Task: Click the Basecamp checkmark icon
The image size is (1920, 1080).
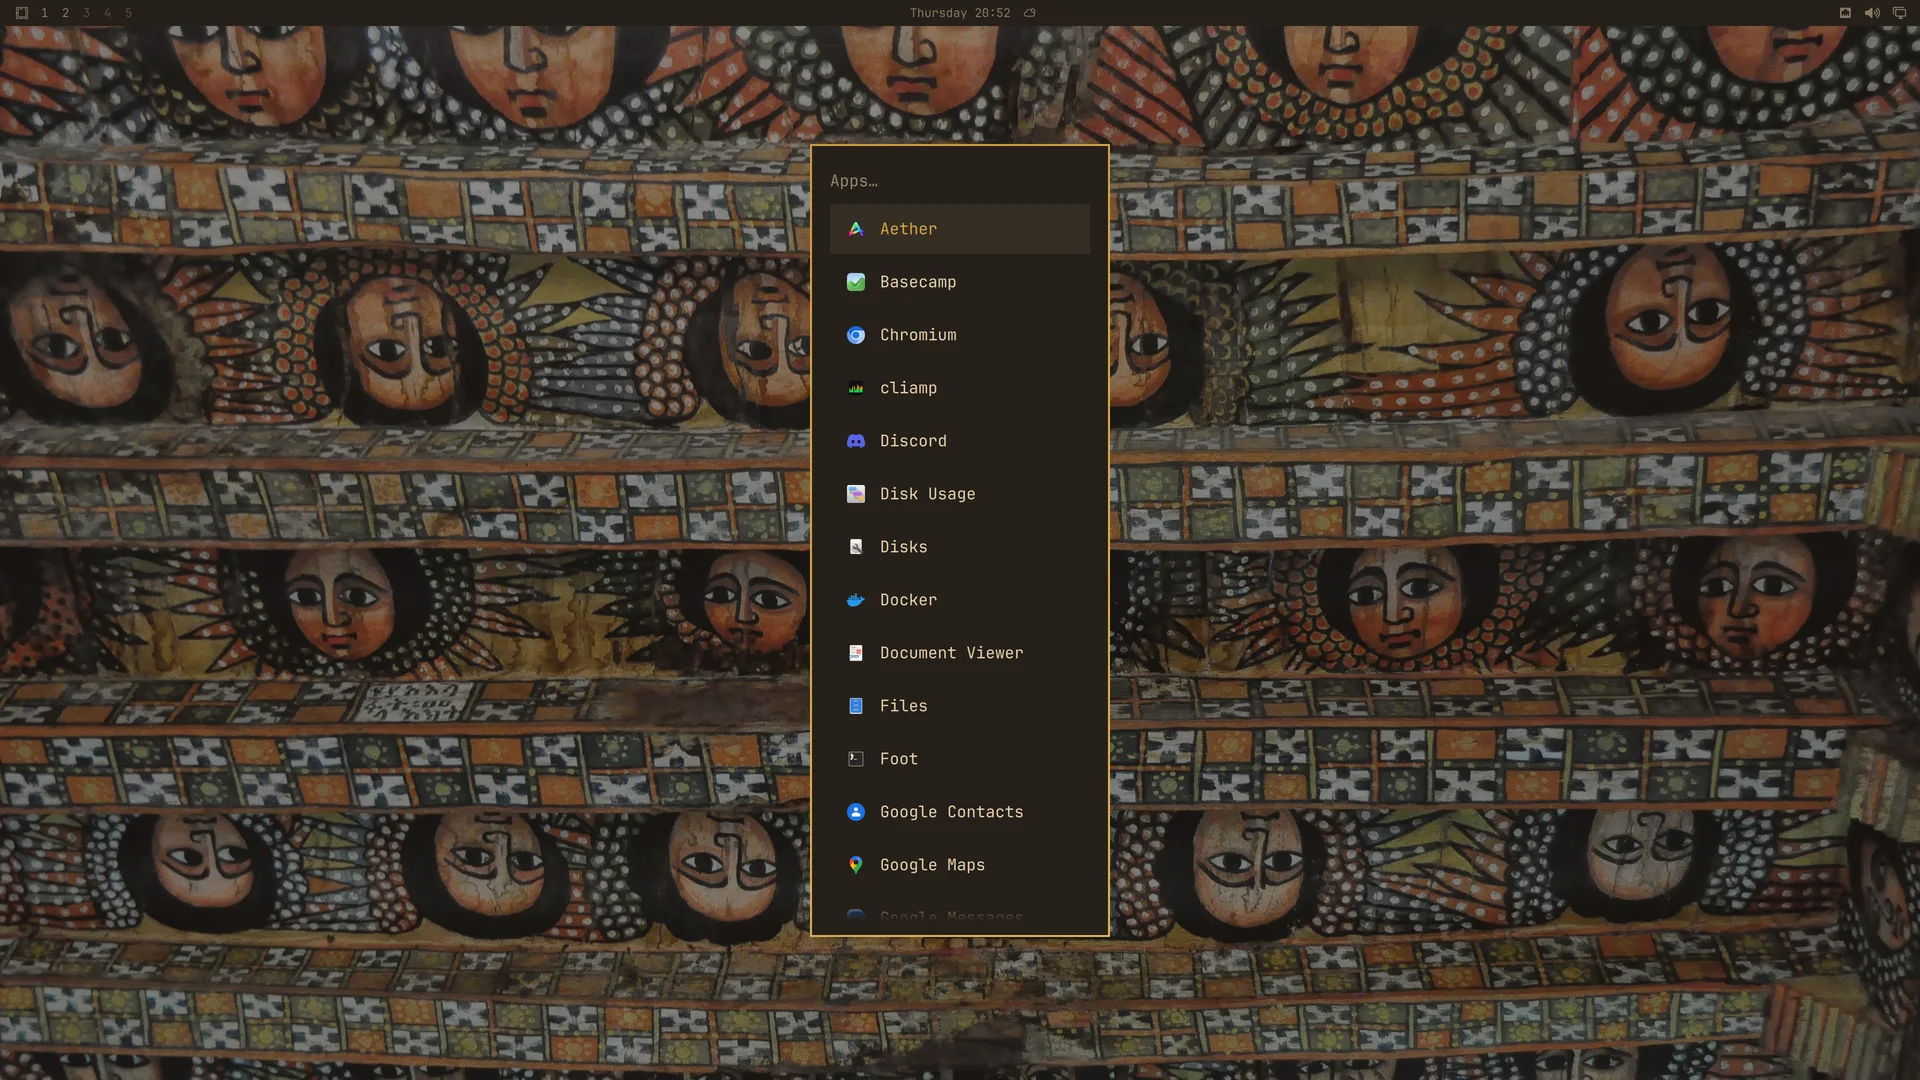Action: click(x=856, y=282)
